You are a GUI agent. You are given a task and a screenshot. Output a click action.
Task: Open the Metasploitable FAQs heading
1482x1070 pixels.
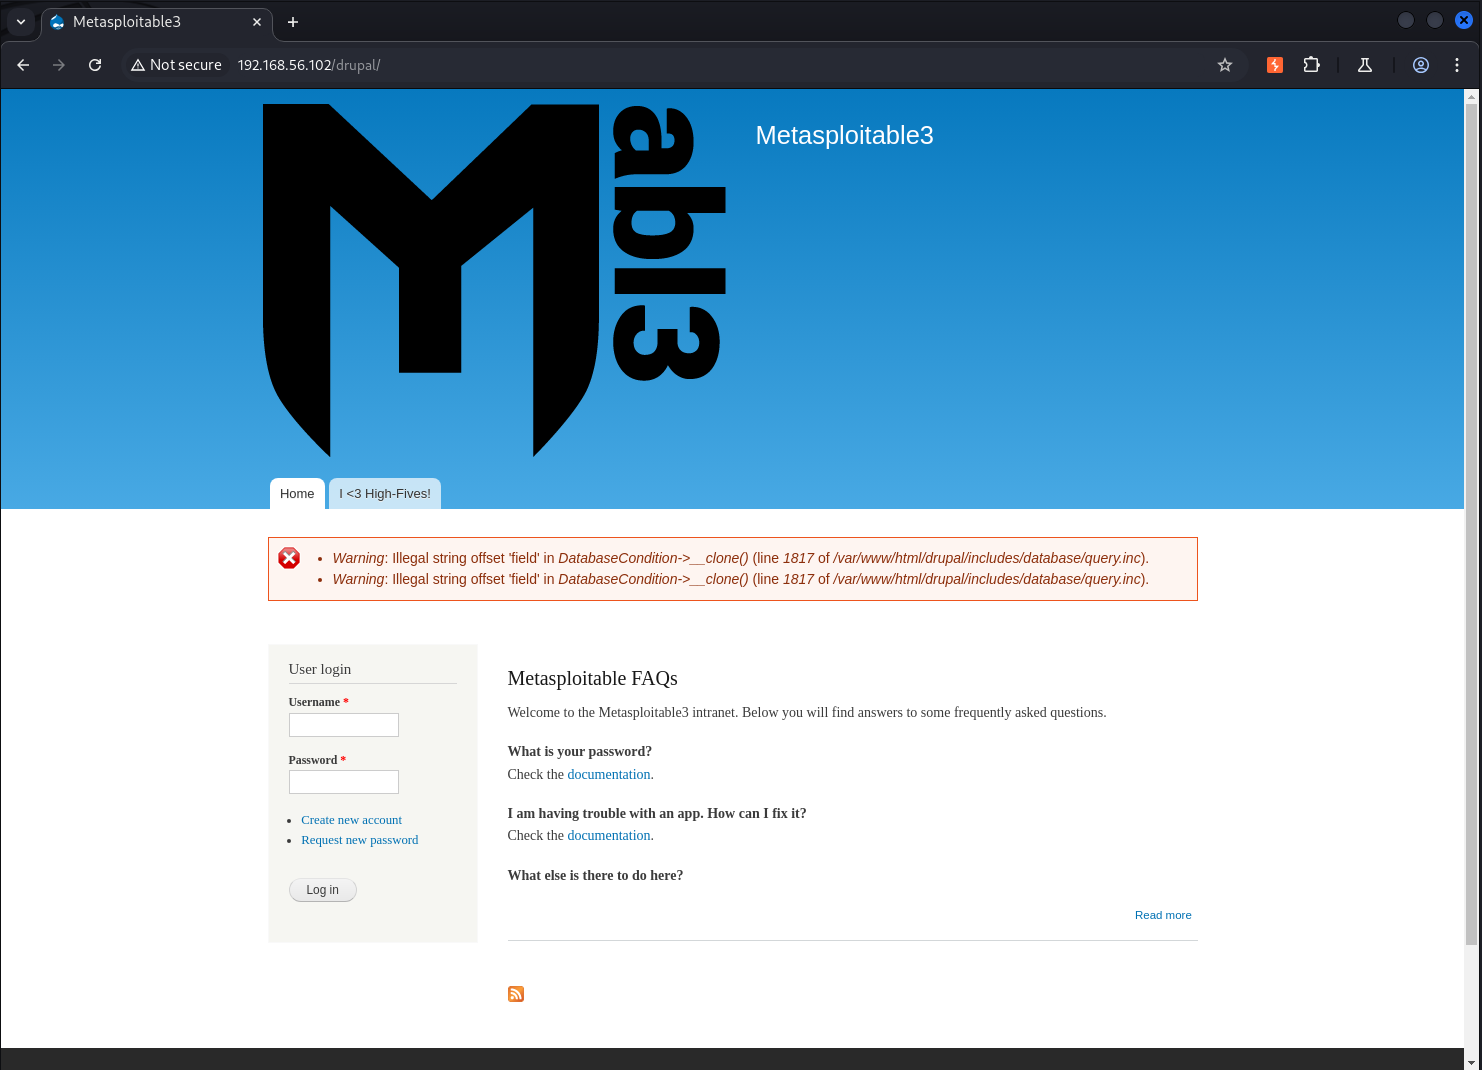[593, 678]
